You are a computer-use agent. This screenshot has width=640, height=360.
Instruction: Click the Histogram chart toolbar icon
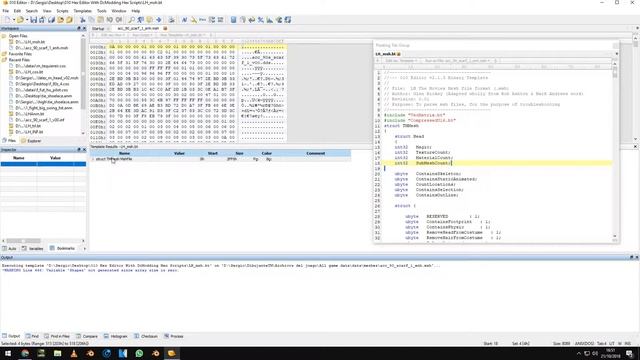[x=270, y=20]
